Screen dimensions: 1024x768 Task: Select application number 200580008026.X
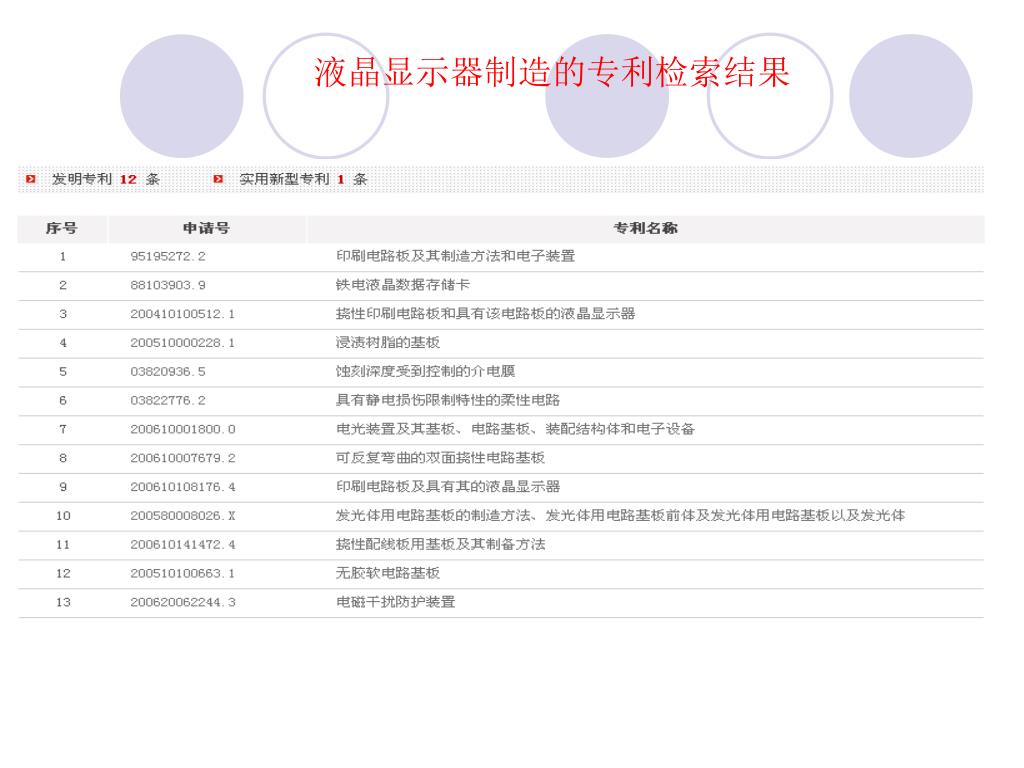click(x=183, y=515)
